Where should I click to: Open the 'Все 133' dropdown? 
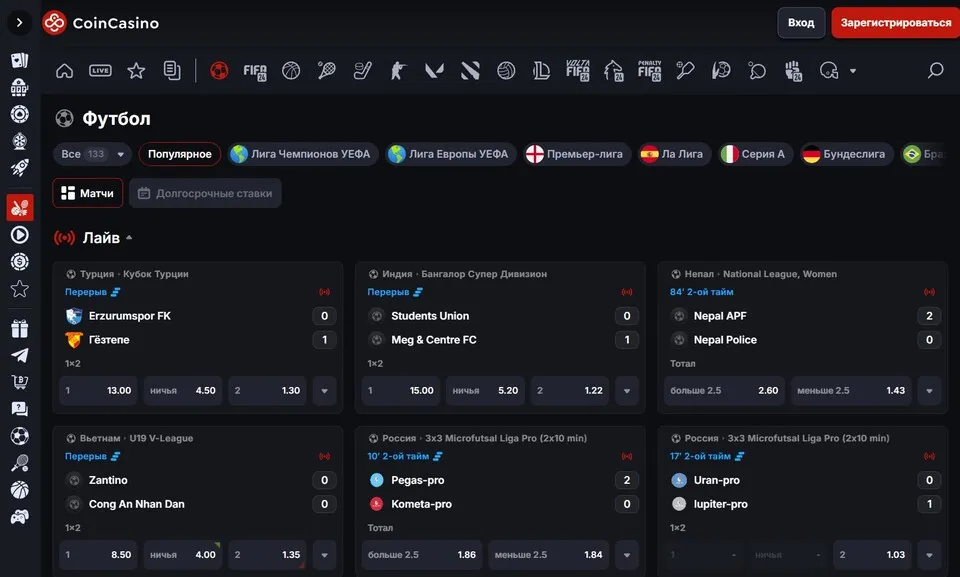(x=94, y=154)
